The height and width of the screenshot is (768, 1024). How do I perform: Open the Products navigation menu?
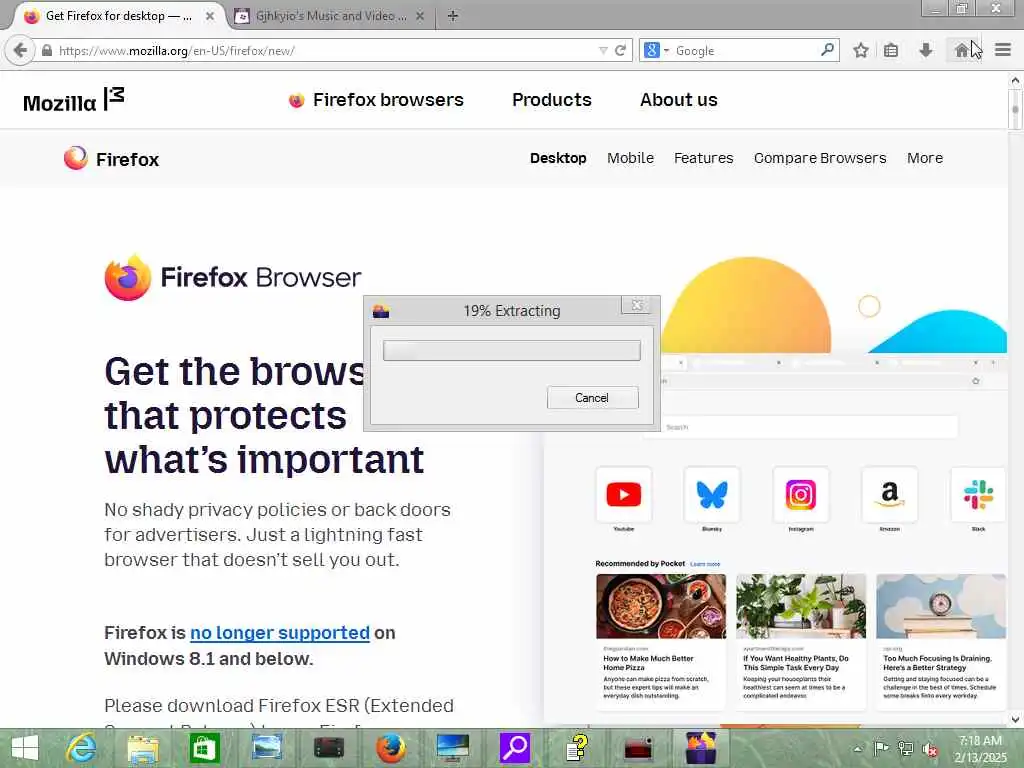pos(552,100)
